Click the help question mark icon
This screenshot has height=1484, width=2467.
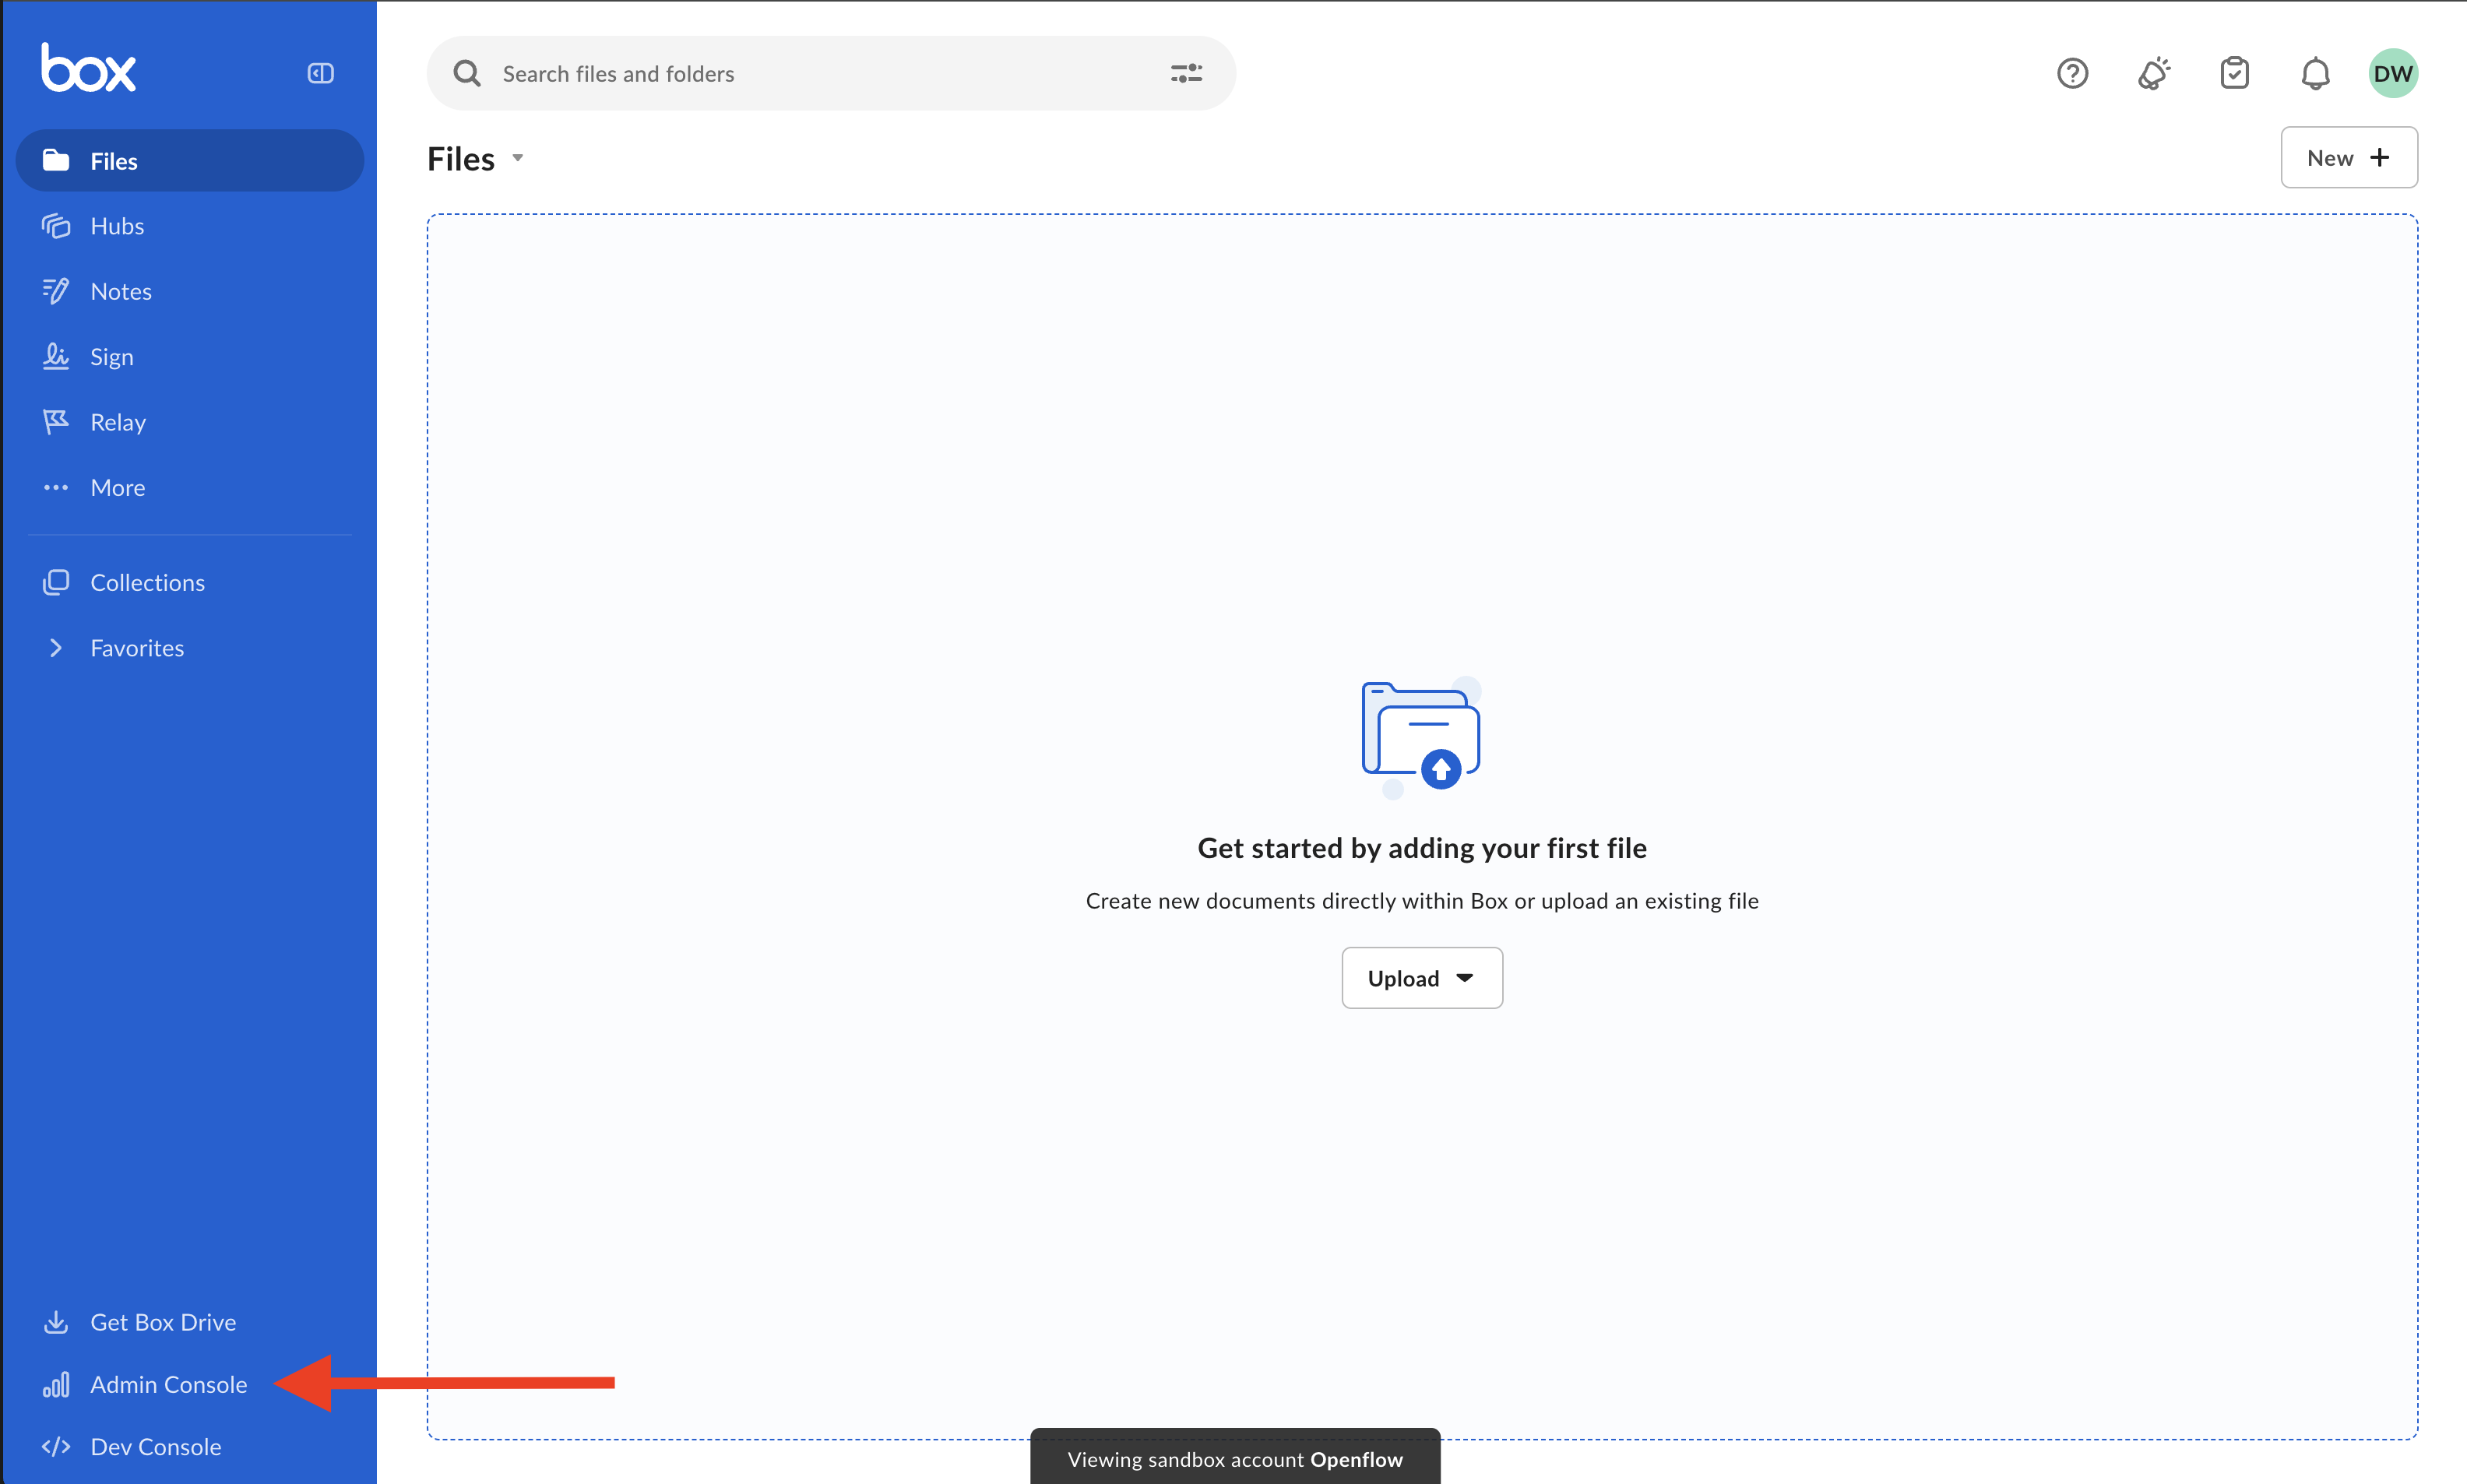(x=2072, y=73)
